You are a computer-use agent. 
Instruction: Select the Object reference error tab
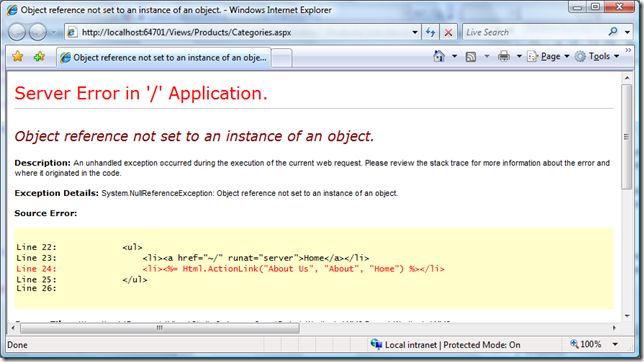pyautogui.click(x=163, y=58)
